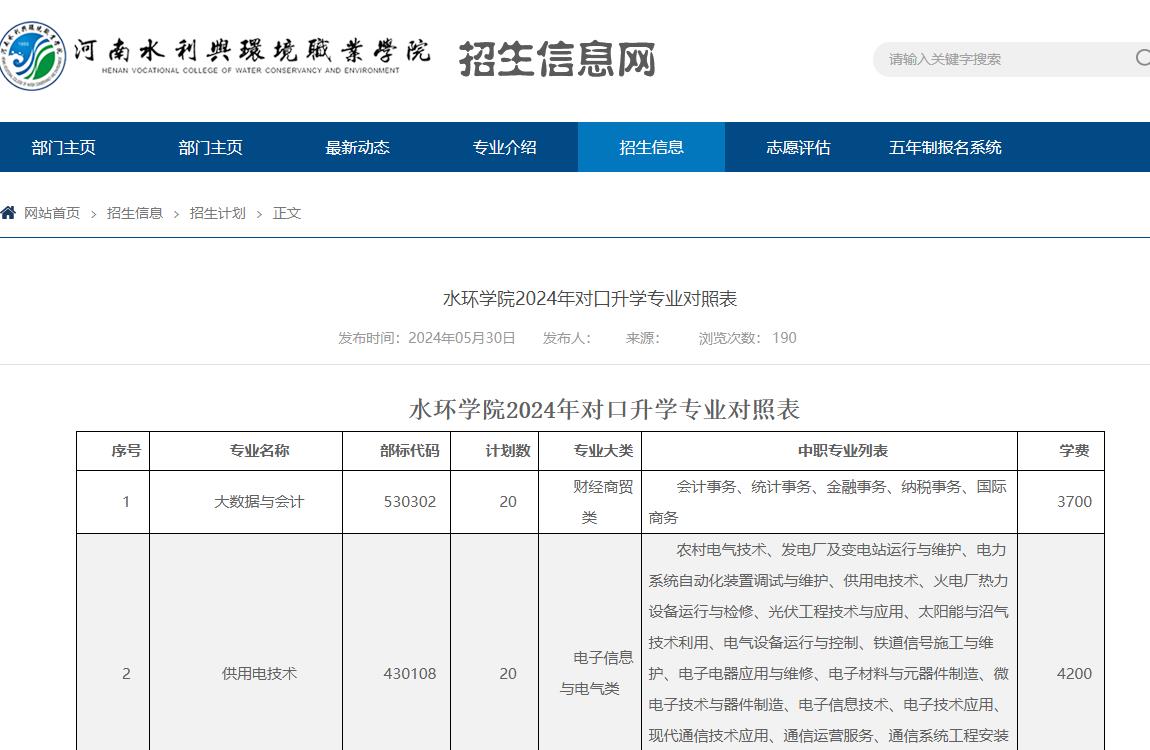
Task: Click the view count 190
Action: point(784,338)
